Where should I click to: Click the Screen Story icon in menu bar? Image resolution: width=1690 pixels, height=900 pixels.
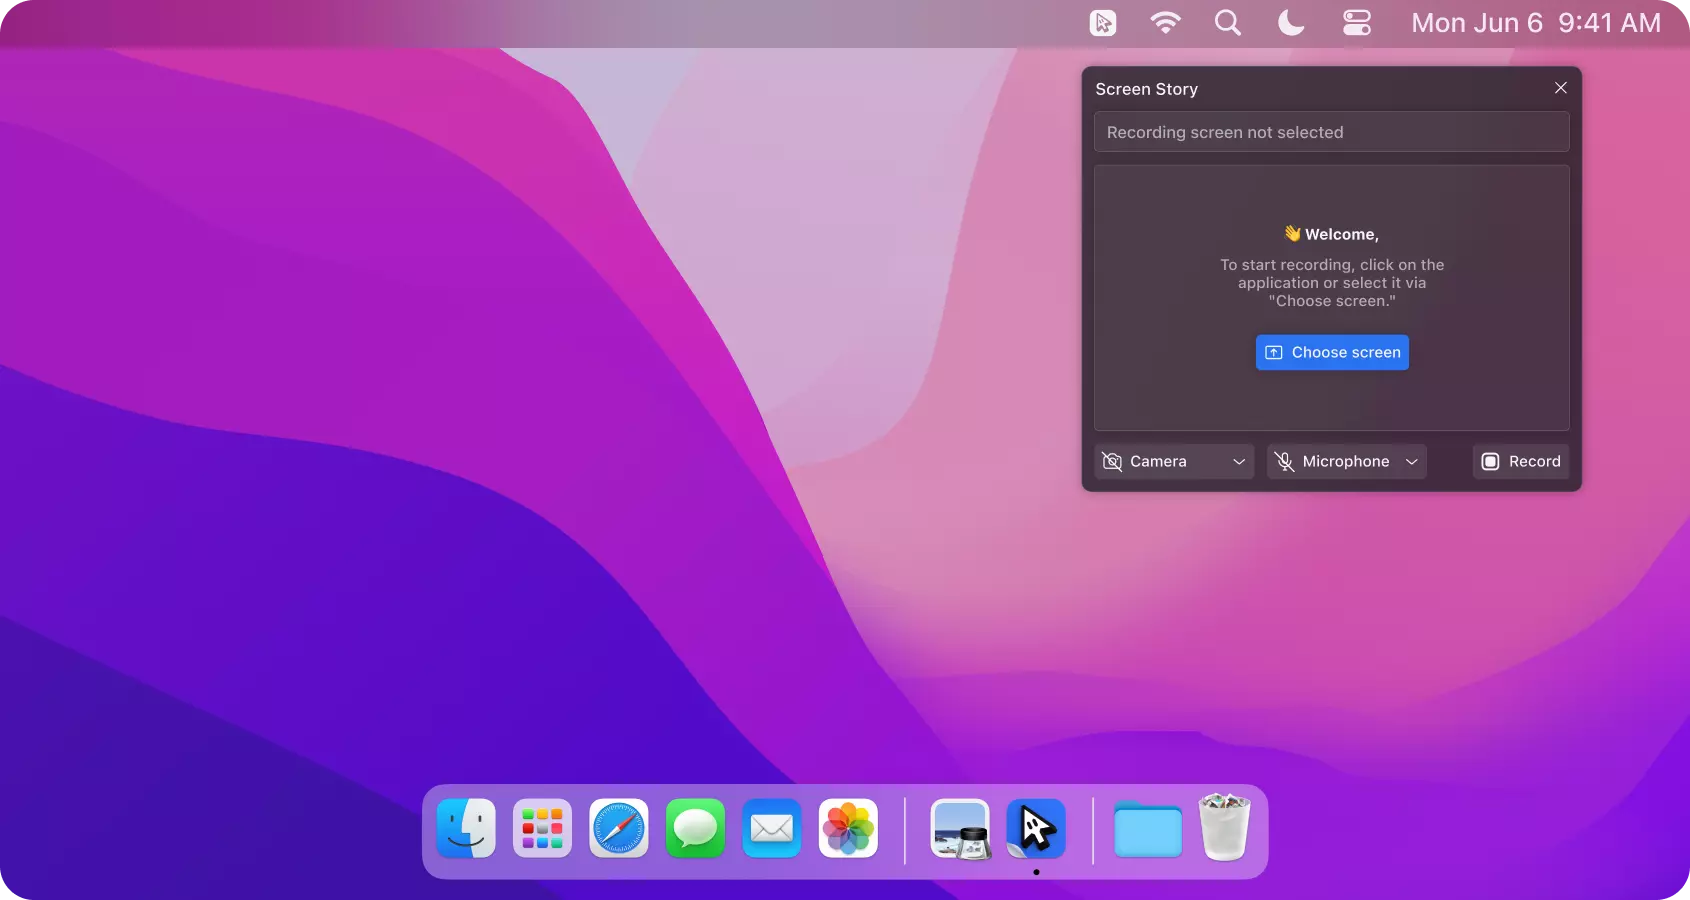[x=1101, y=22]
